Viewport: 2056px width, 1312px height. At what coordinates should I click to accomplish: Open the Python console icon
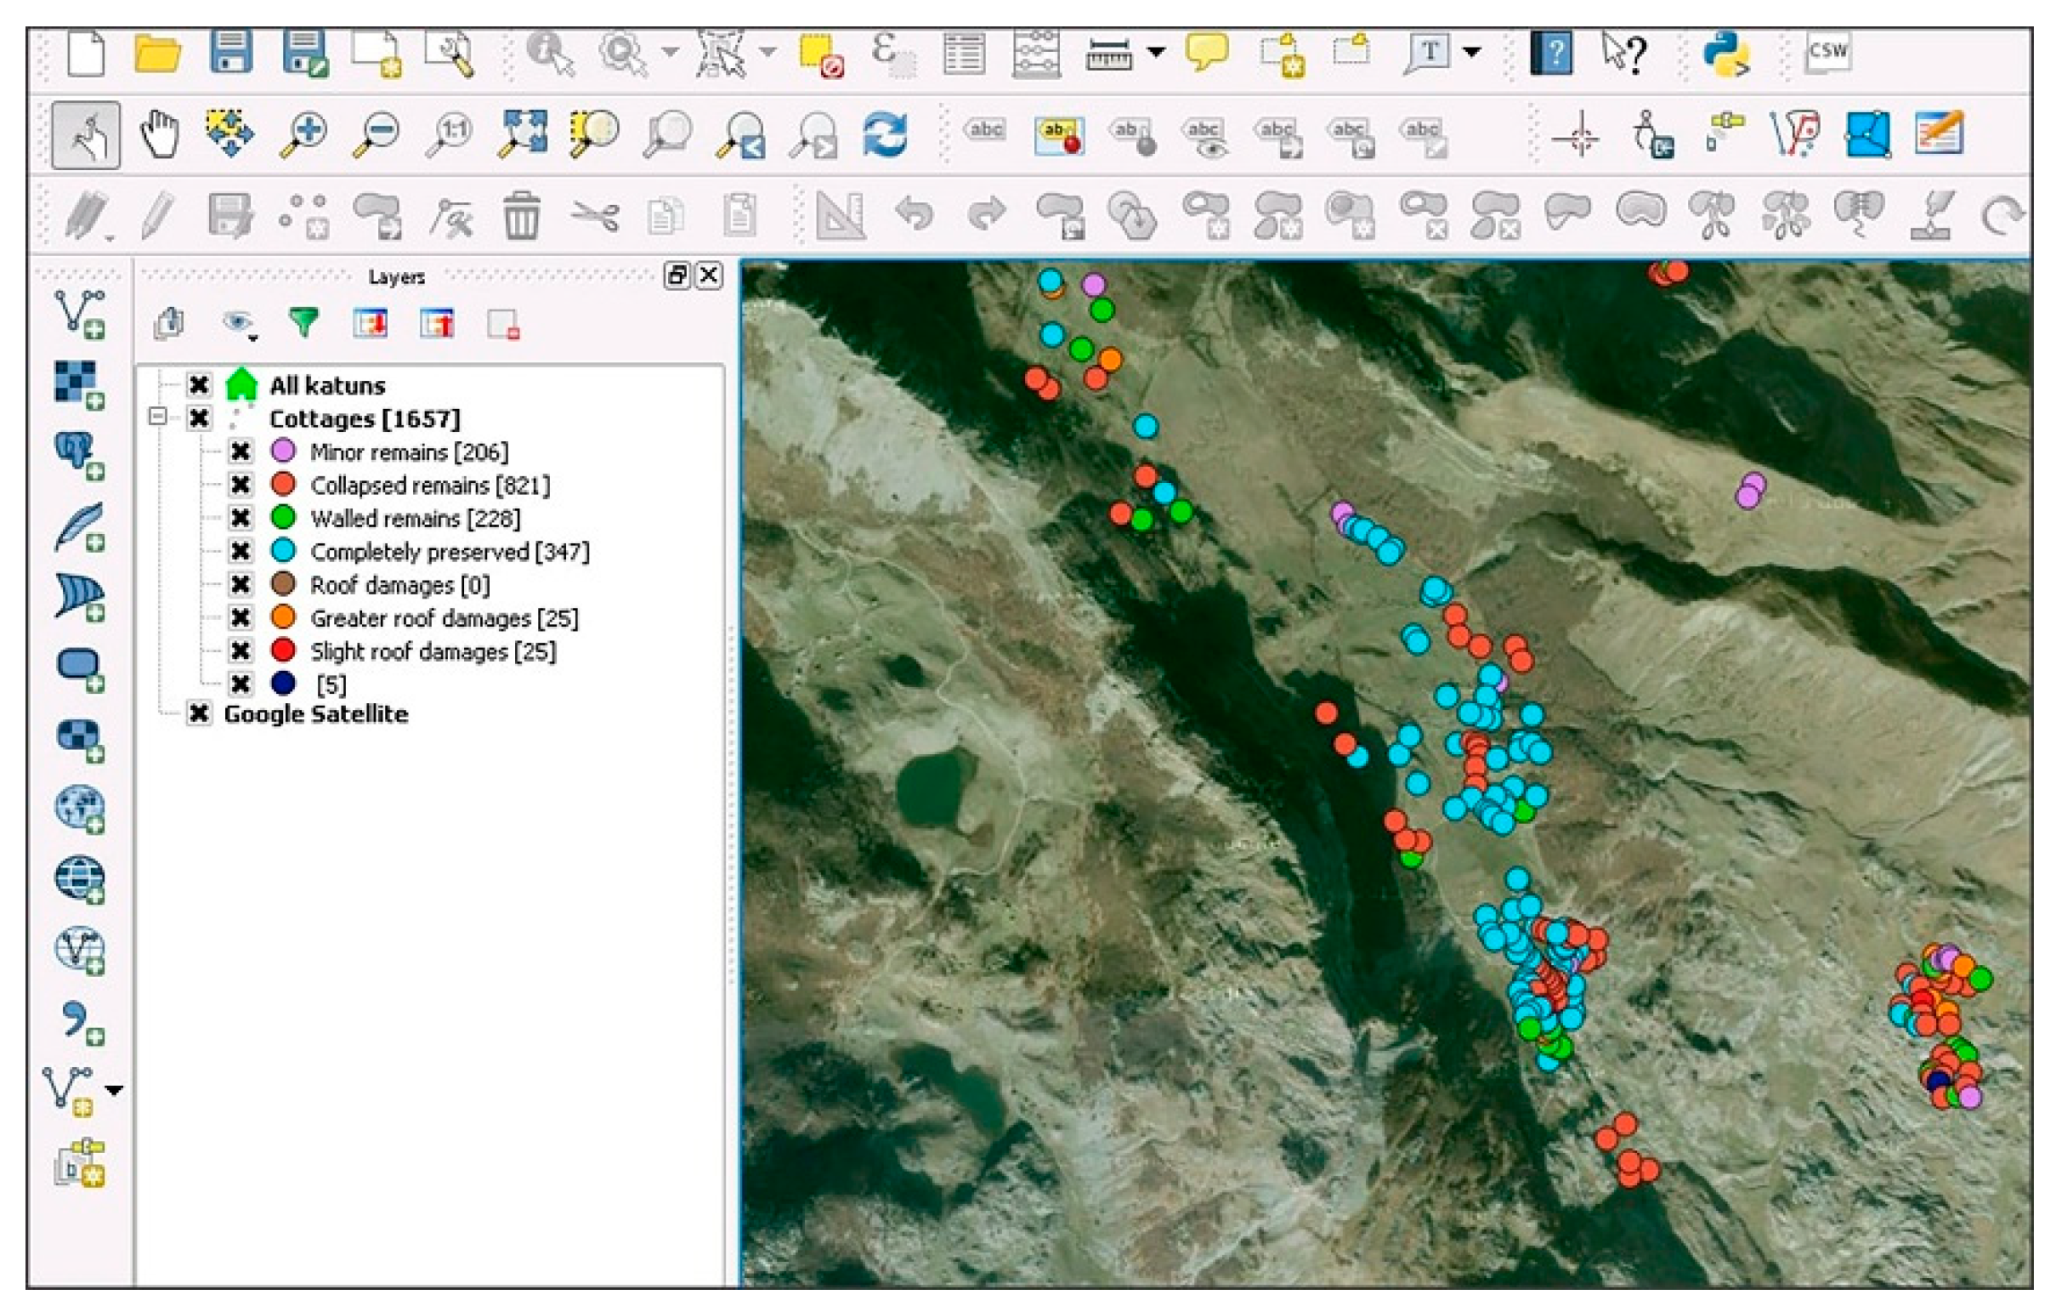(x=1725, y=54)
